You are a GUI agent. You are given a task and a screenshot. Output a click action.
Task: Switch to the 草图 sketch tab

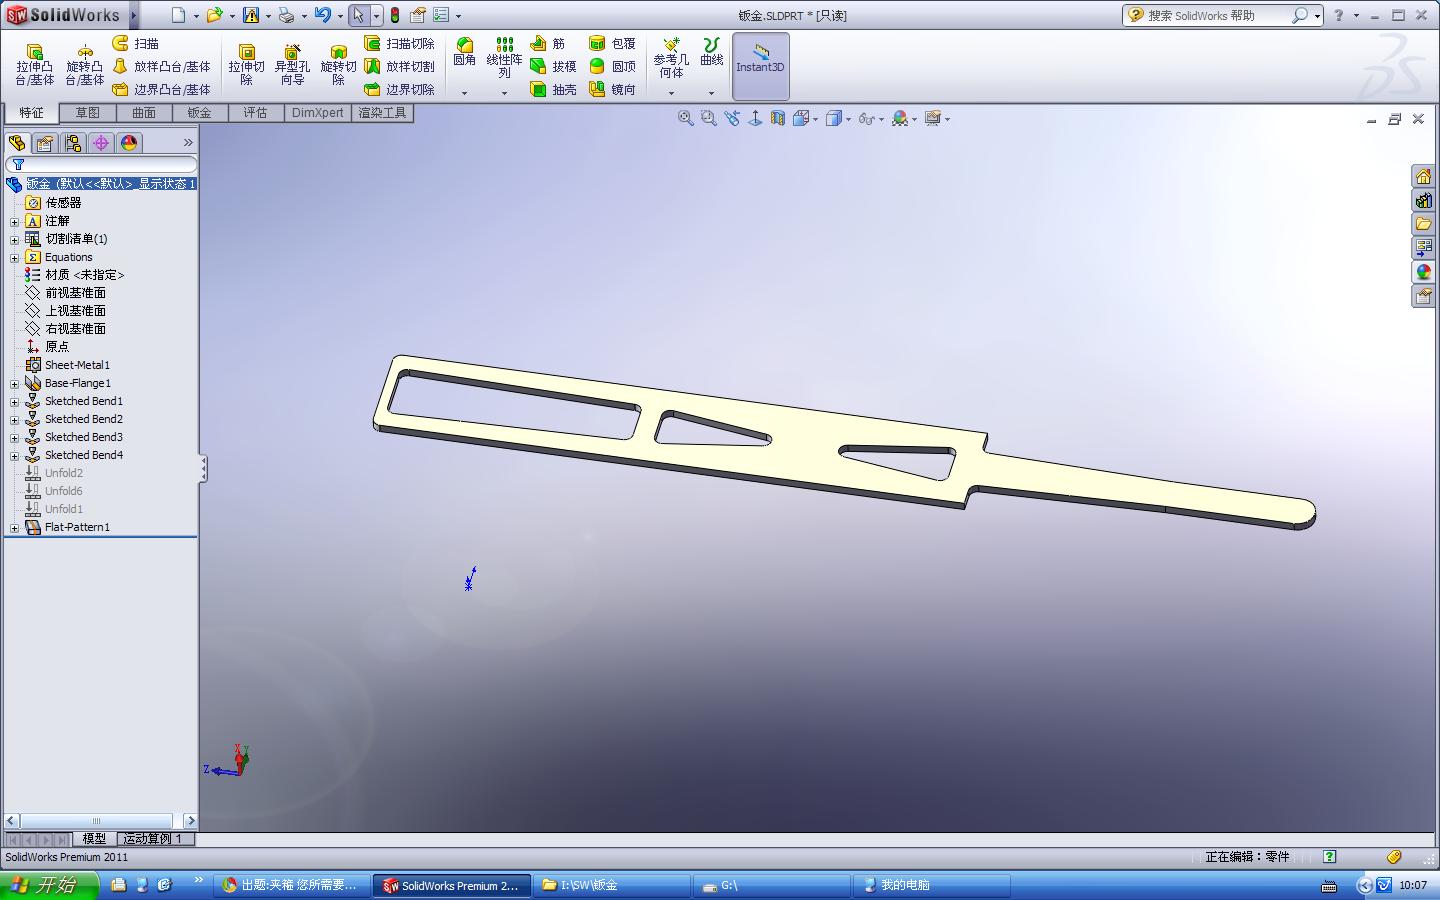87,113
